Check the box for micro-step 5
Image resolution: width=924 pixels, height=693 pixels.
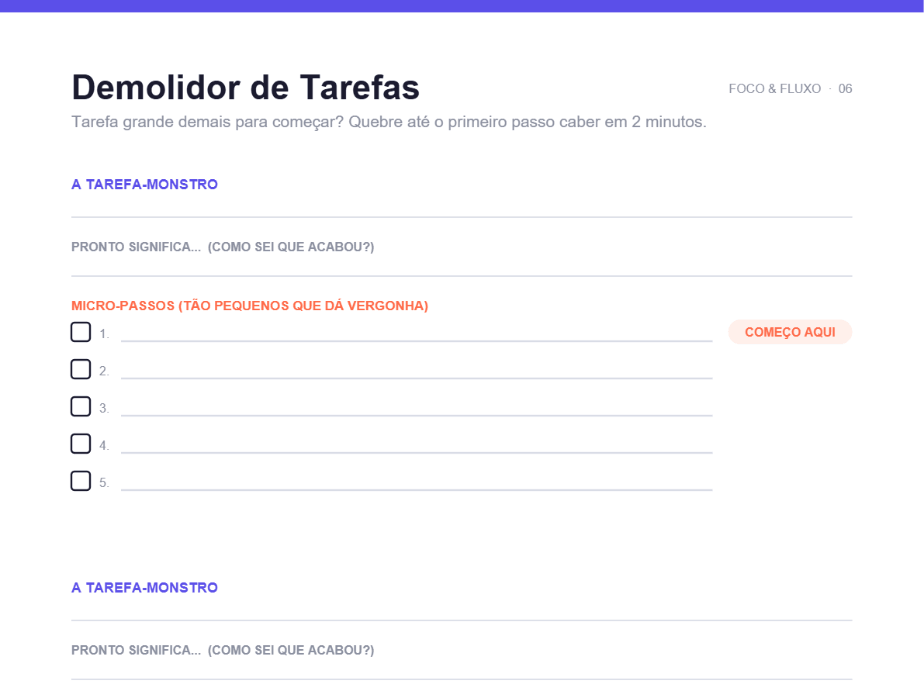tap(81, 480)
